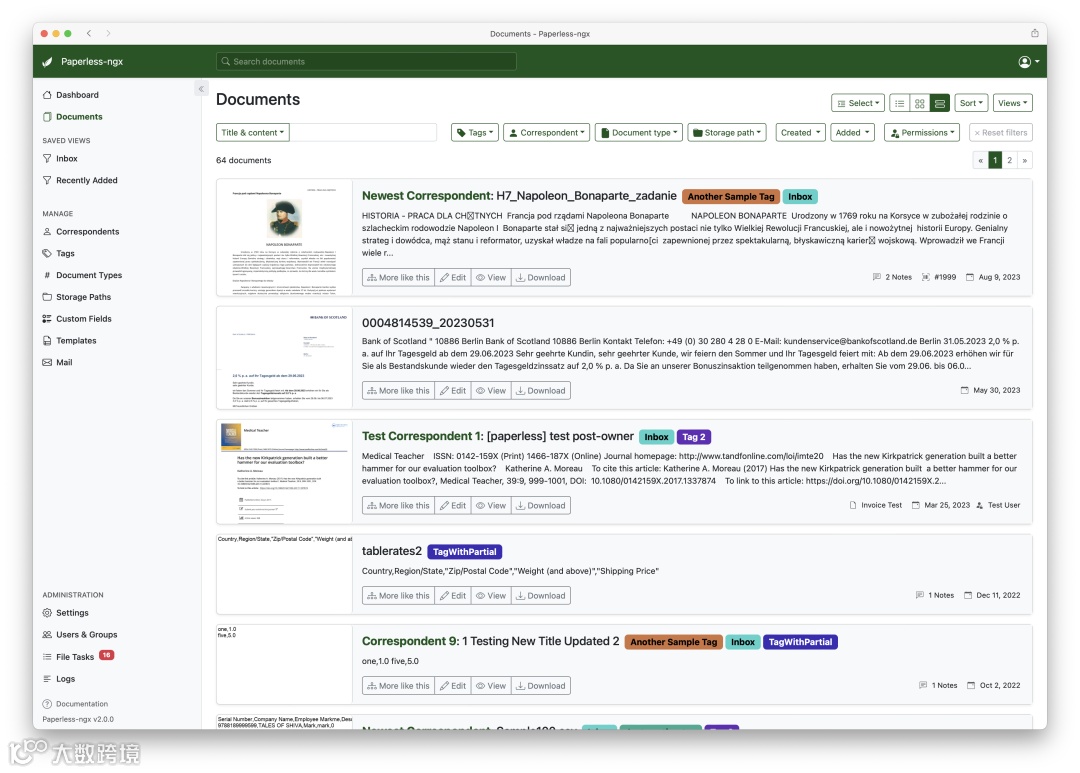This screenshot has width=1080, height=773.
Task: Click More like this on Napoleon document
Action: (x=398, y=278)
